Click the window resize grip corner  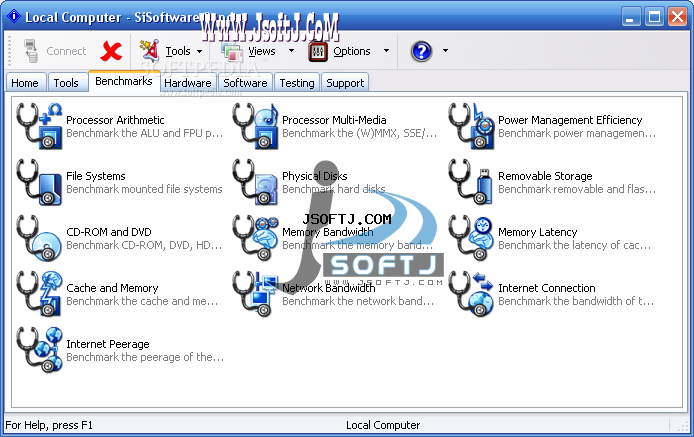tap(682, 425)
